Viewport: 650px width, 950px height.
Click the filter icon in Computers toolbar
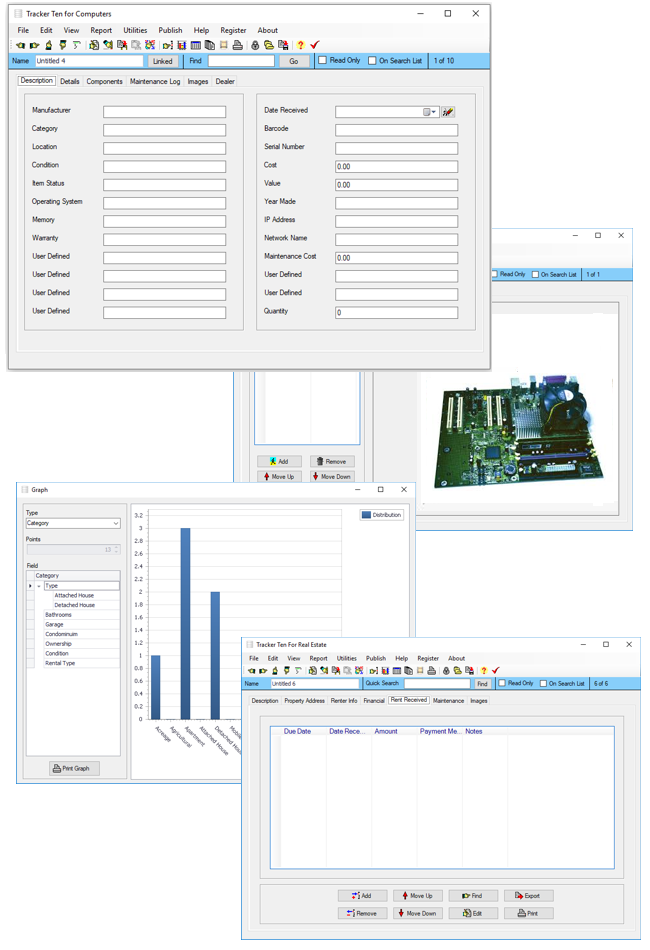[x=76, y=45]
